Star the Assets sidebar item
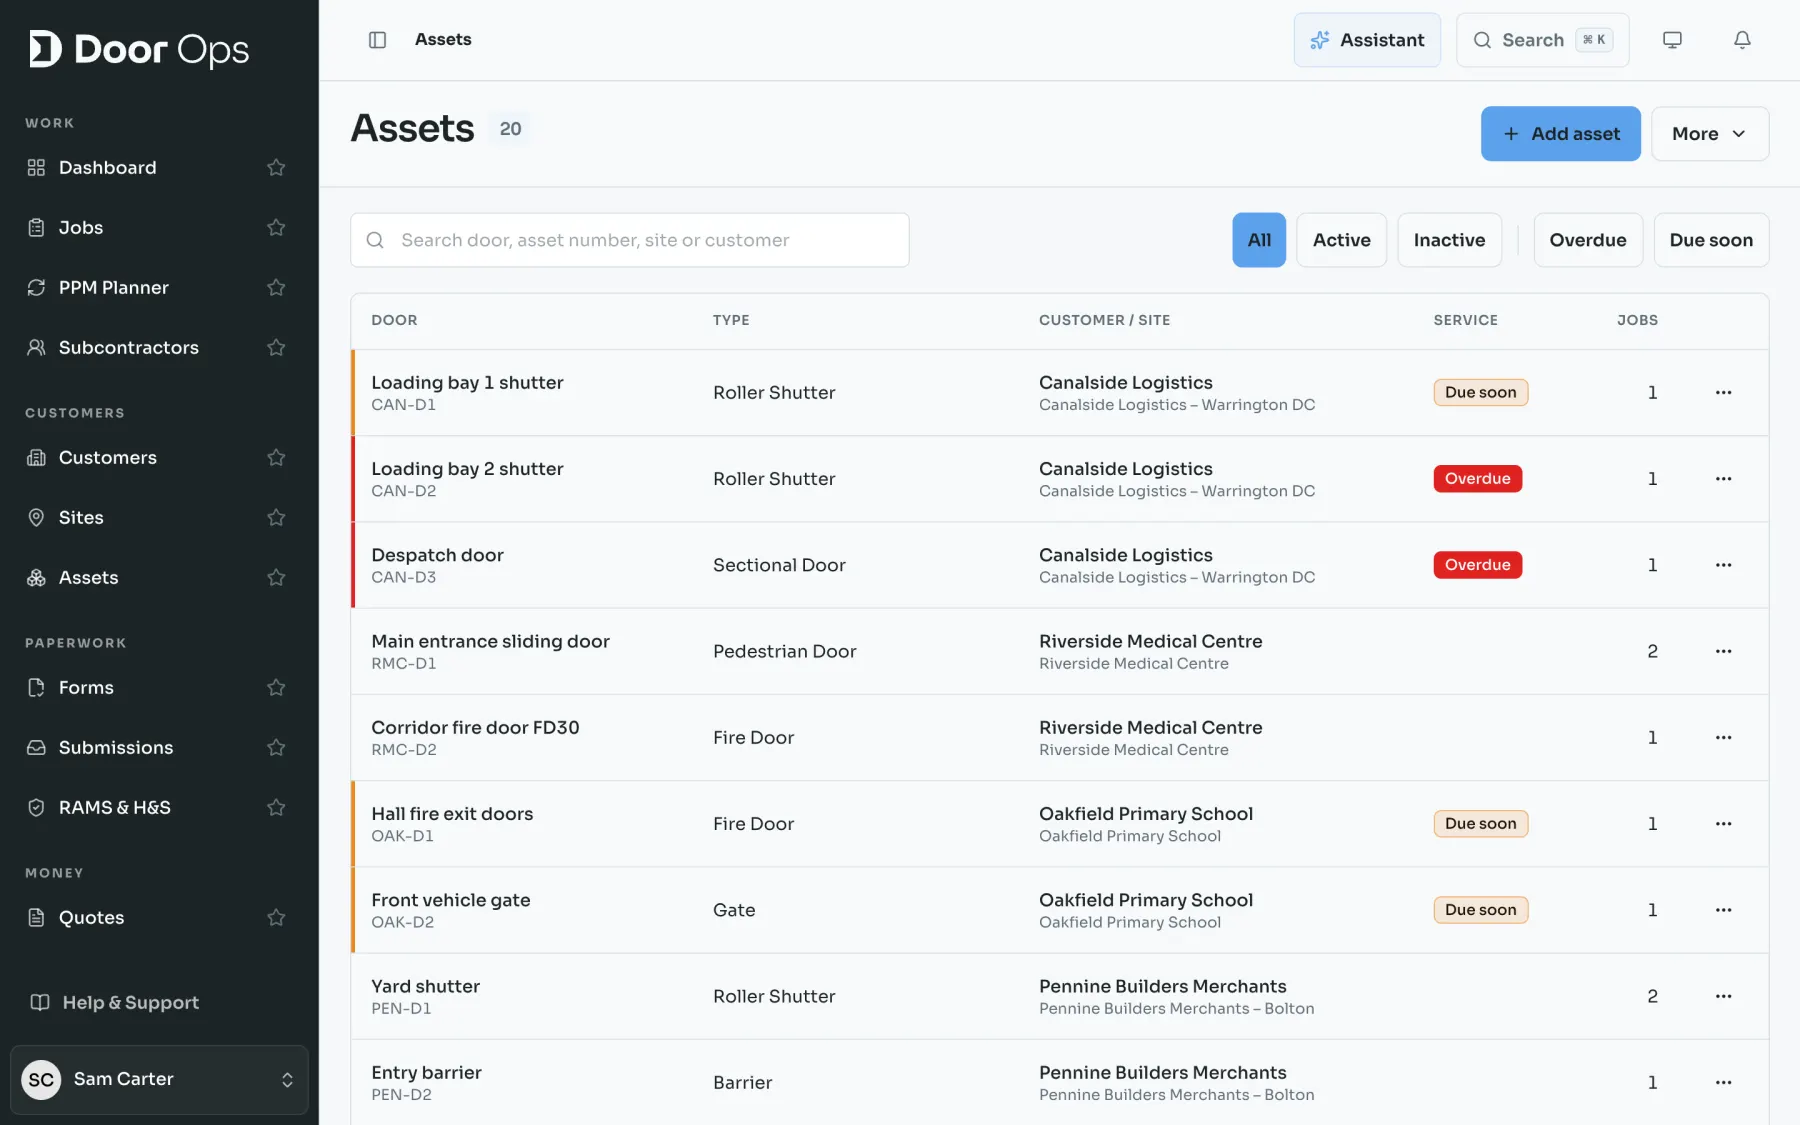Screen dimensions: 1800x1125 (276, 578)
